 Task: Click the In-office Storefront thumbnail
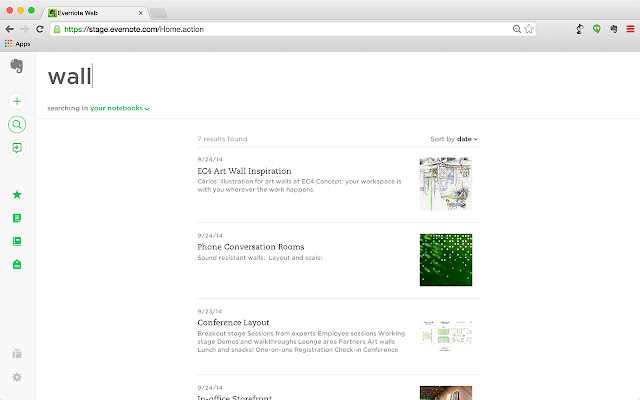click(x=446, y=393)
